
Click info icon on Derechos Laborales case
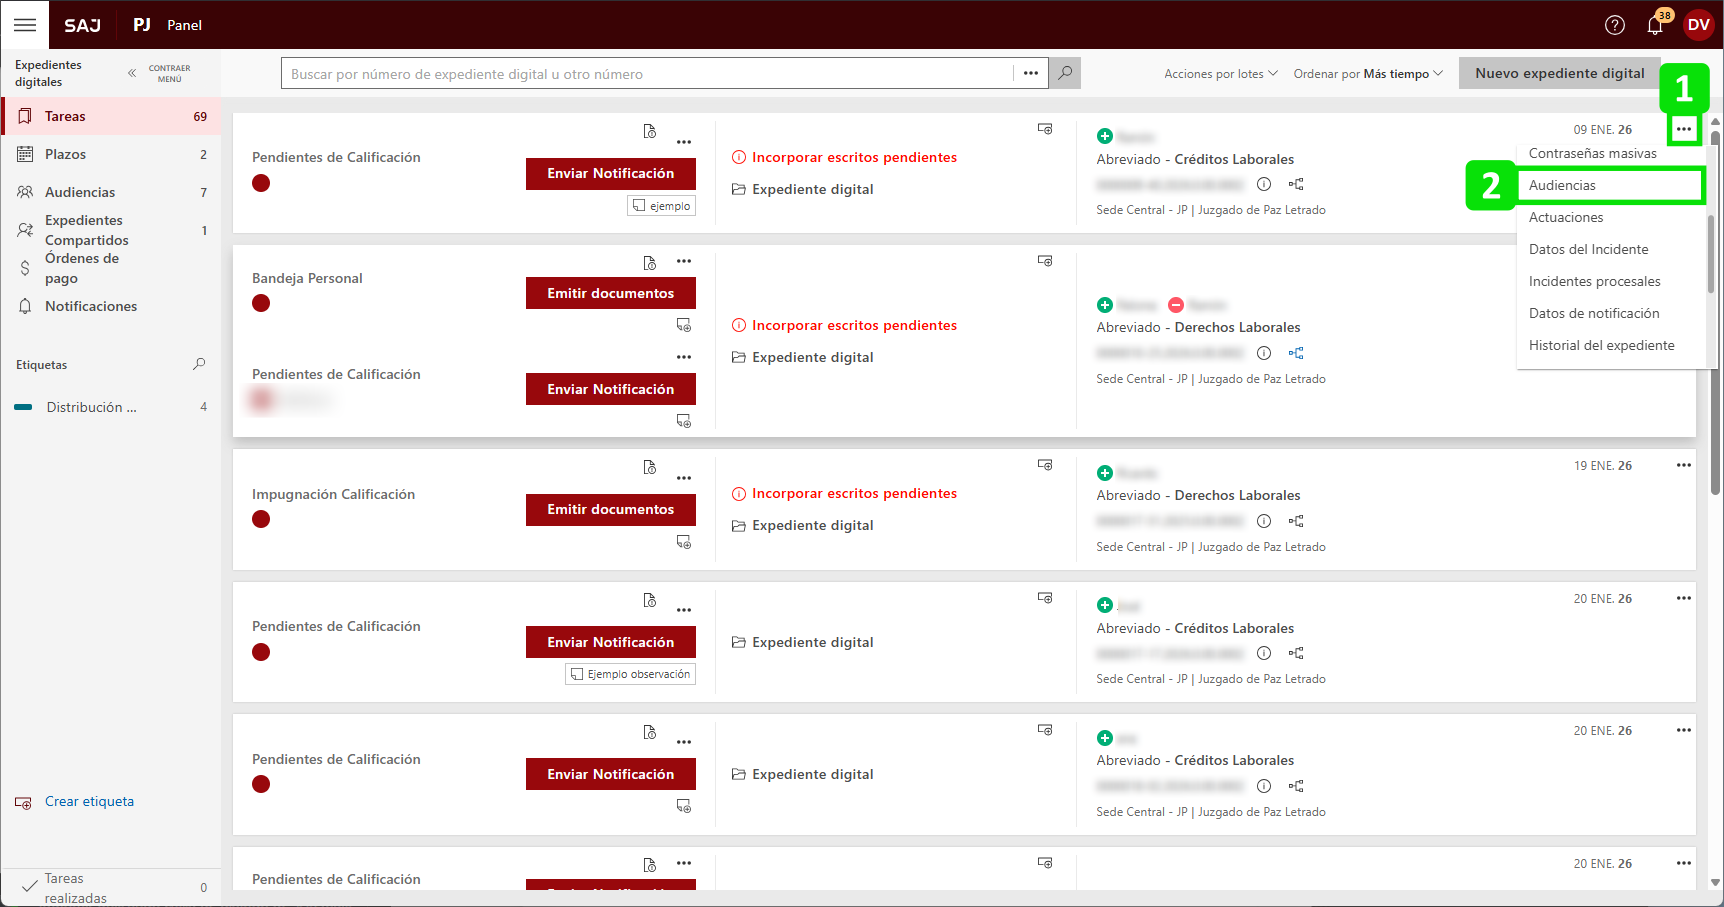pos(1264,353)
